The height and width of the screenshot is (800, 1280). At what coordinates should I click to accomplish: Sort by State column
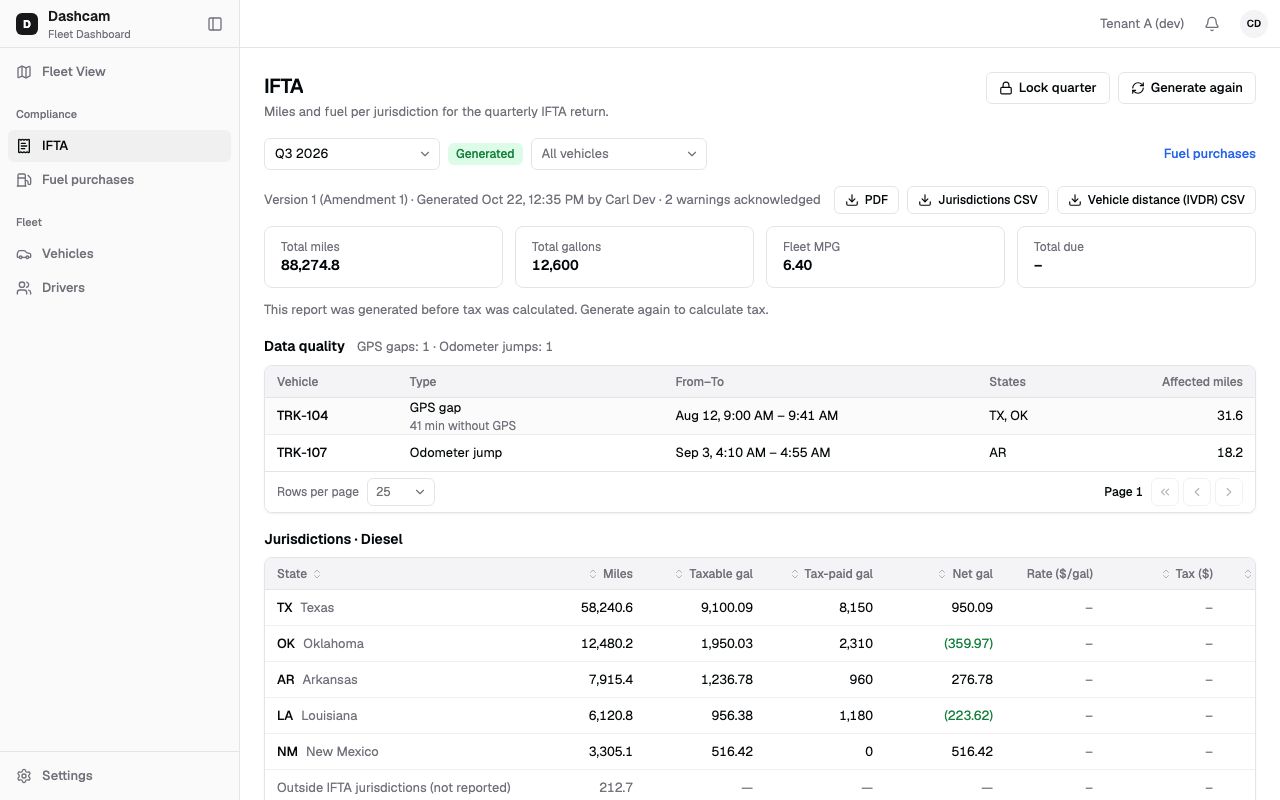[299, 574]
